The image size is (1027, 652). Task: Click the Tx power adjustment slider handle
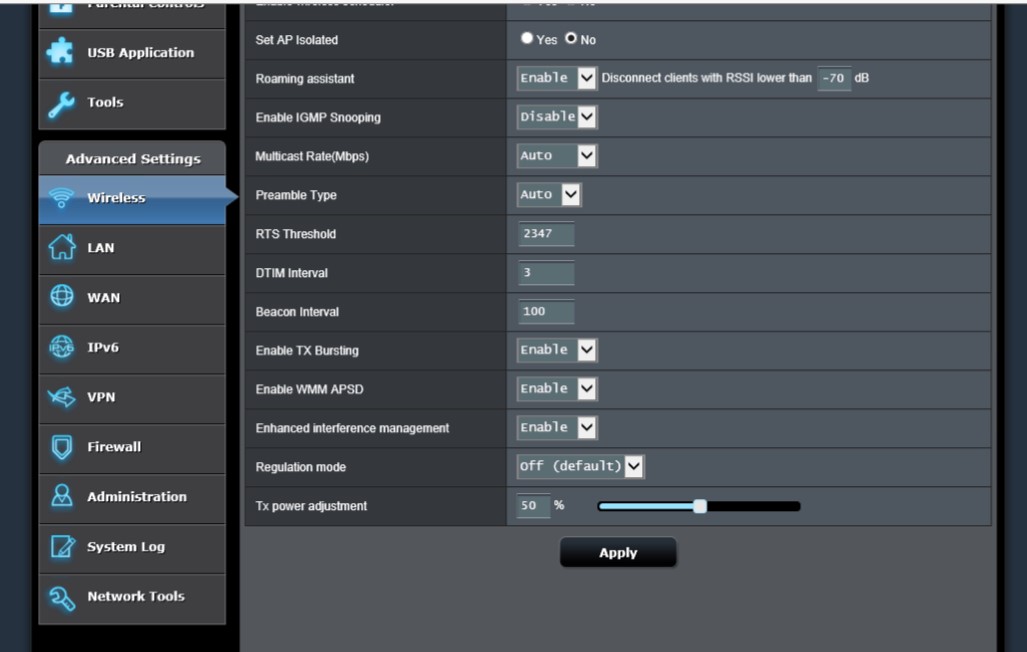700,506
